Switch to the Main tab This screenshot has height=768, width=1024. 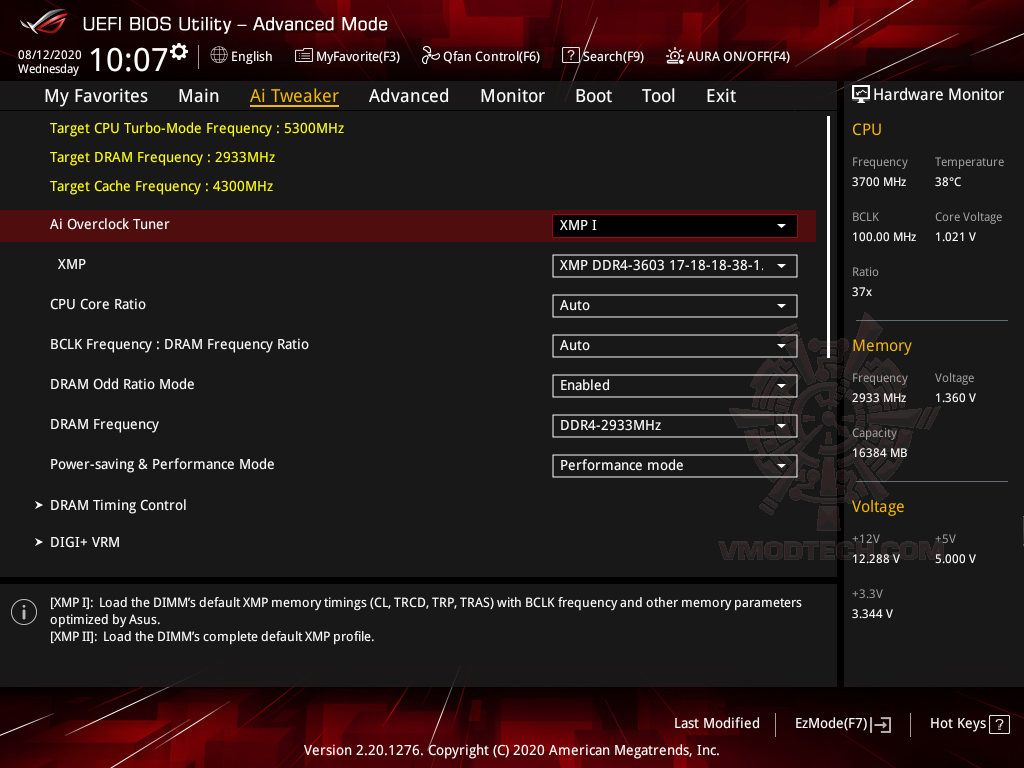coord(199,96)
